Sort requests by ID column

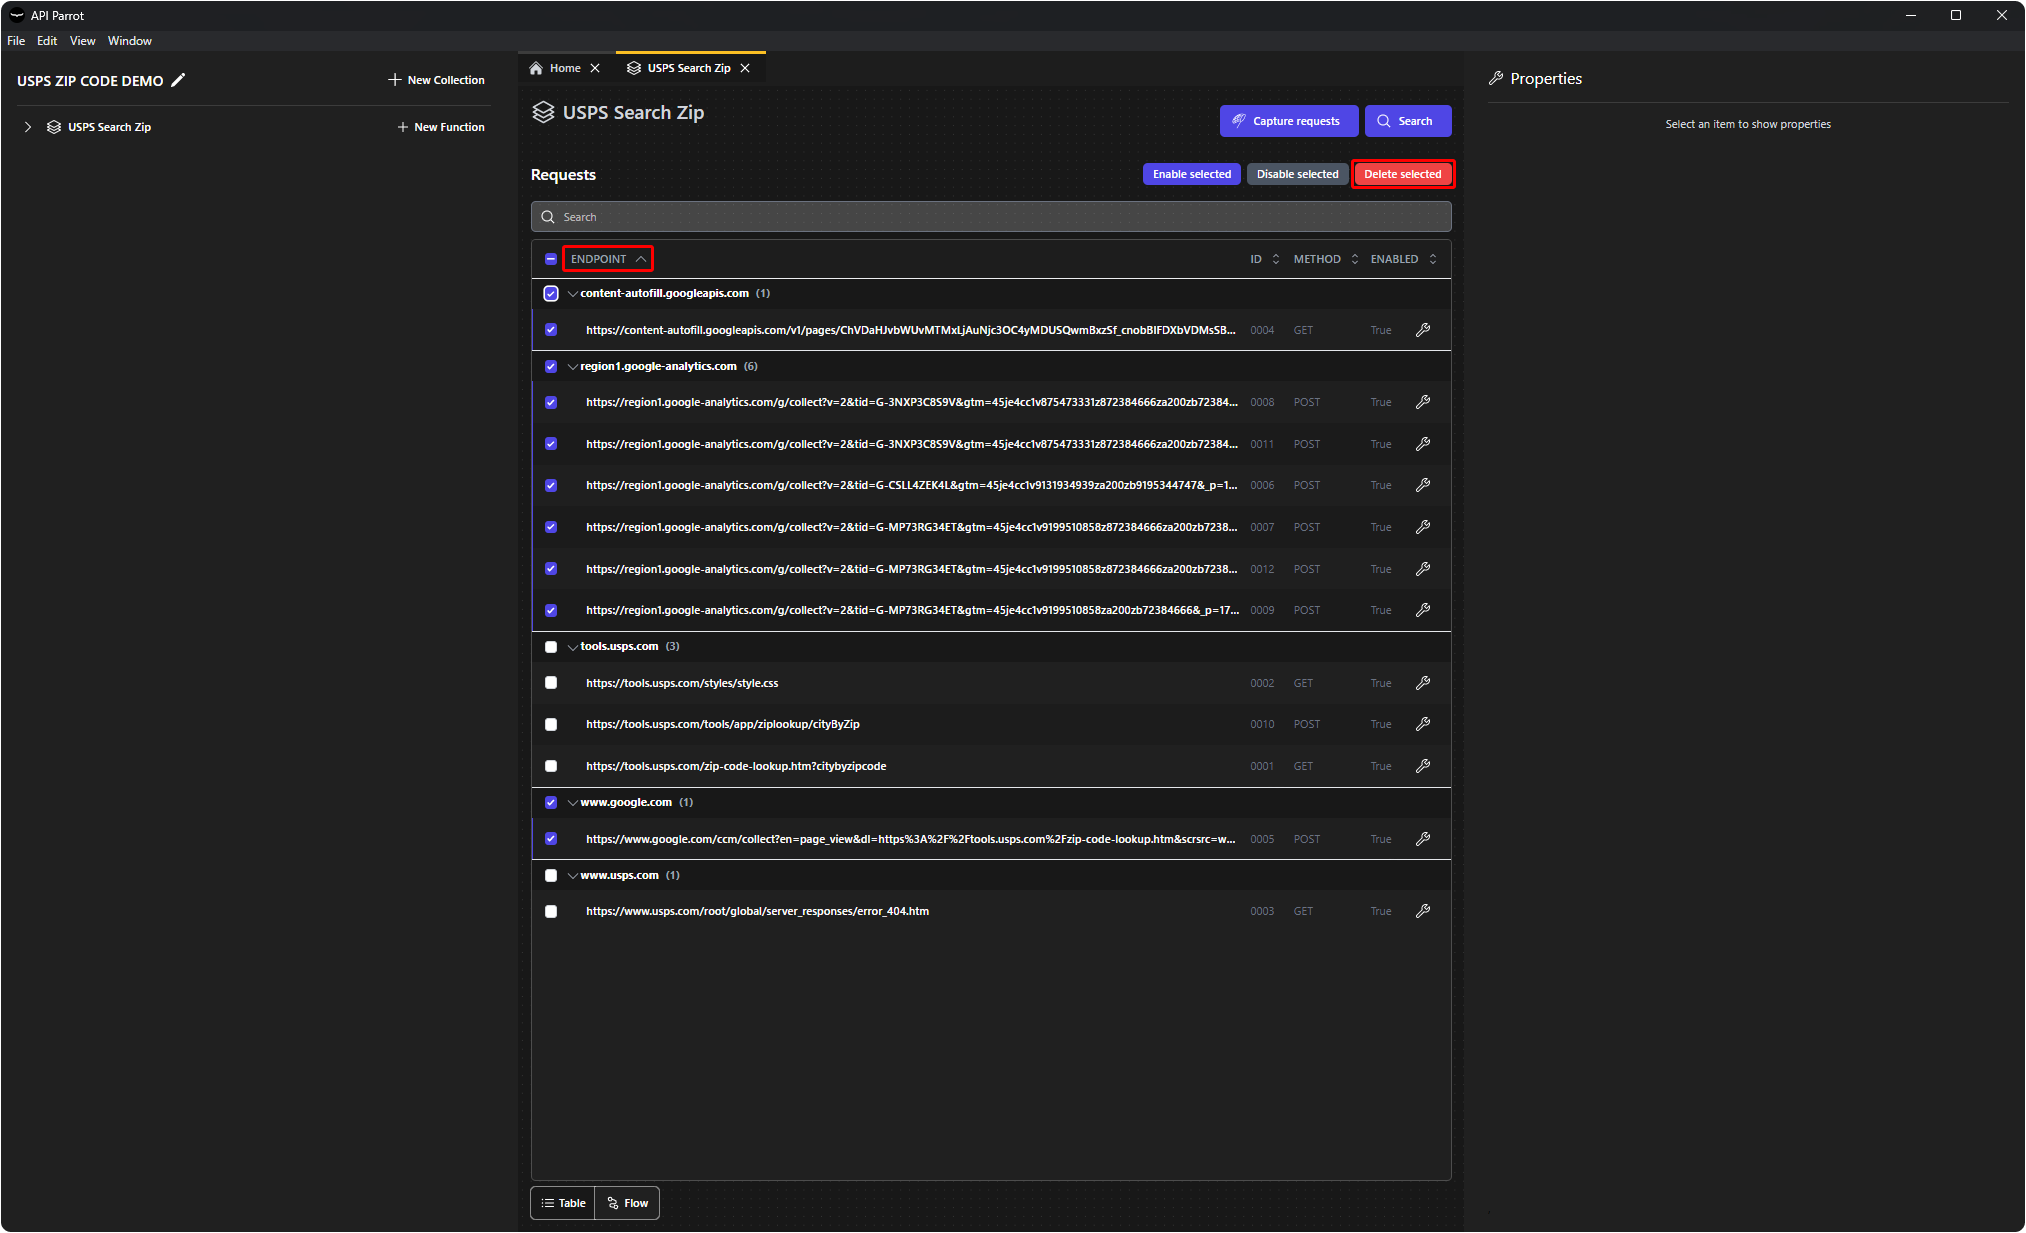coord(1264,259)
